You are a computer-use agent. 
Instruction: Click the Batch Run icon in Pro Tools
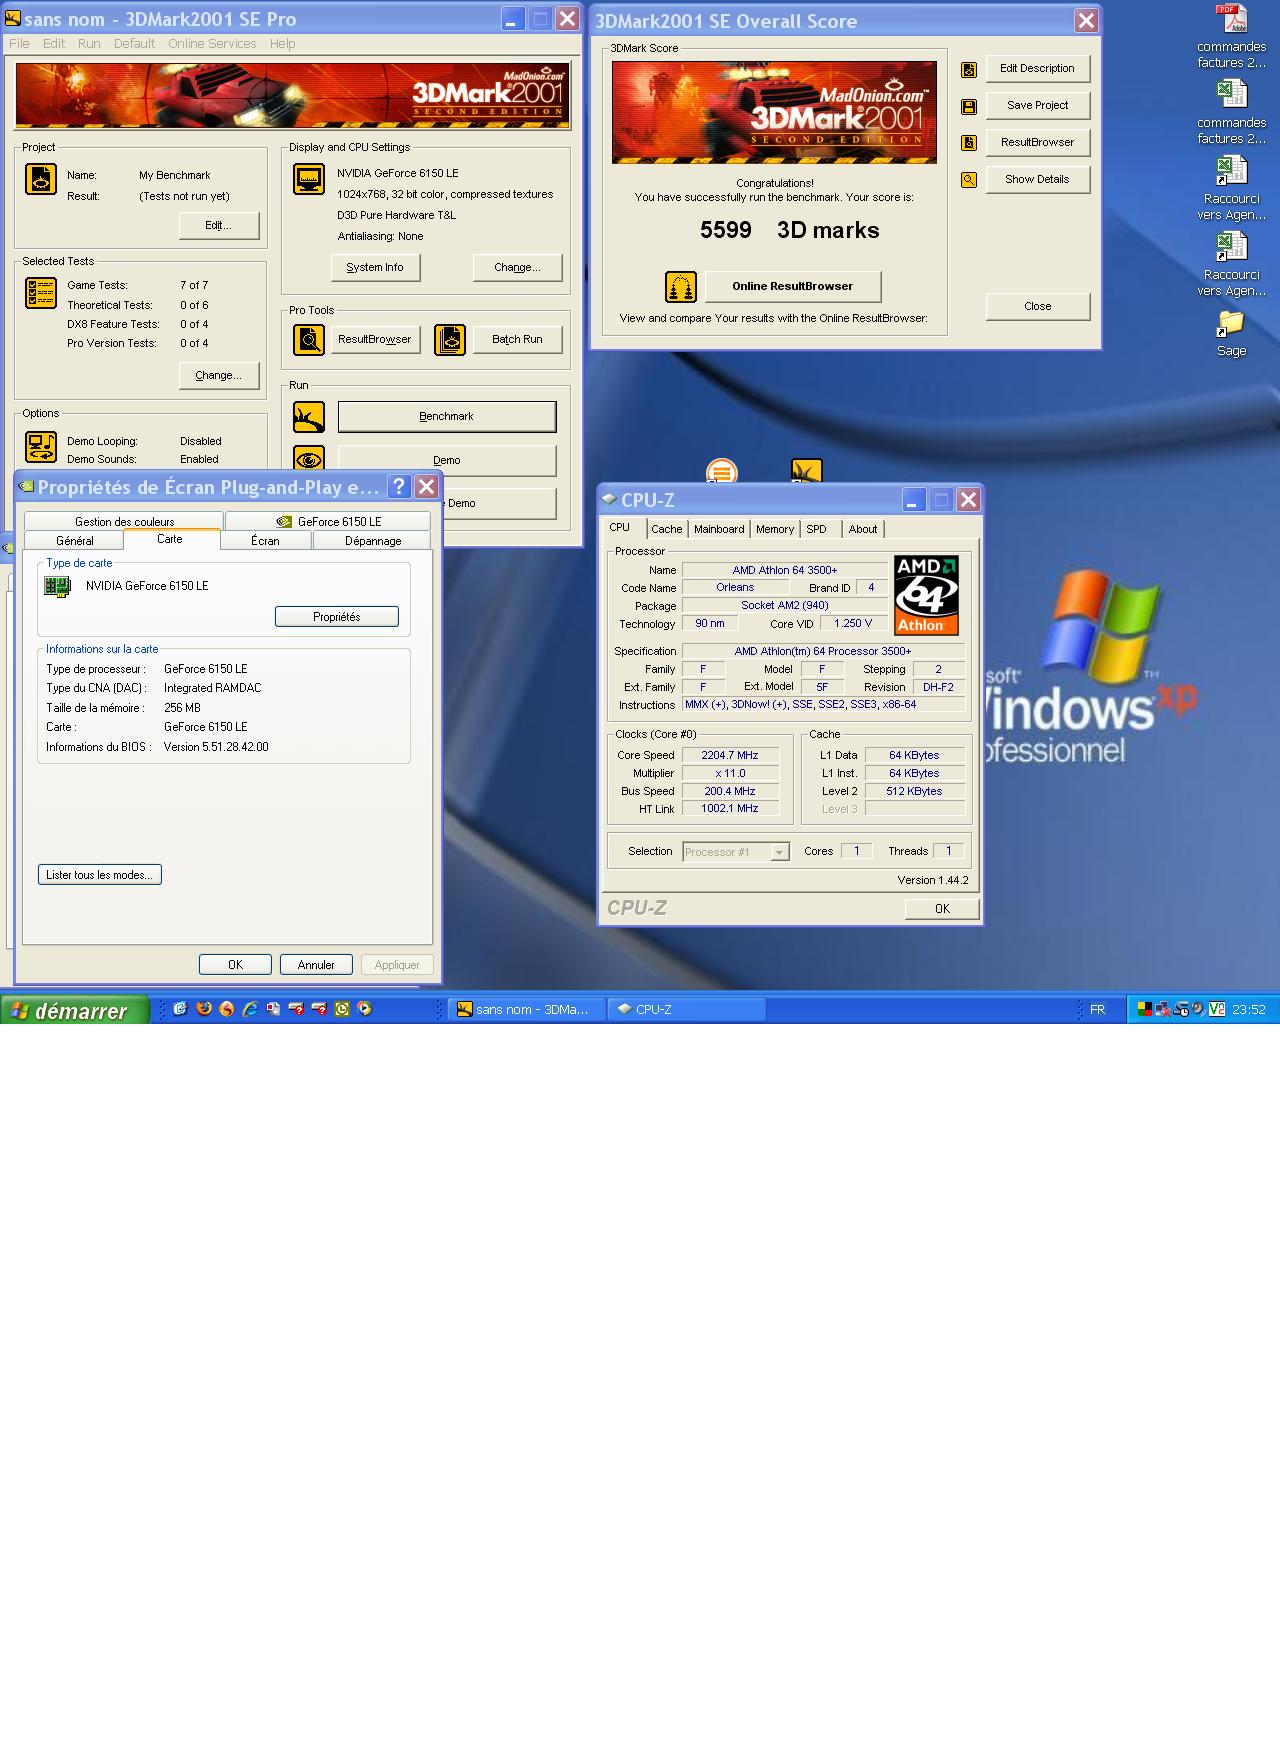point(450,340)
